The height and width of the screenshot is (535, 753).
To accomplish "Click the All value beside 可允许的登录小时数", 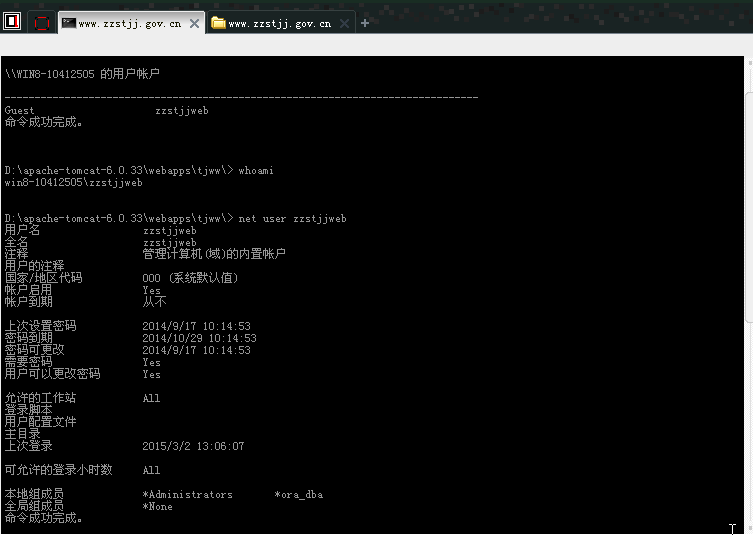I will click(x=151, y=470).
